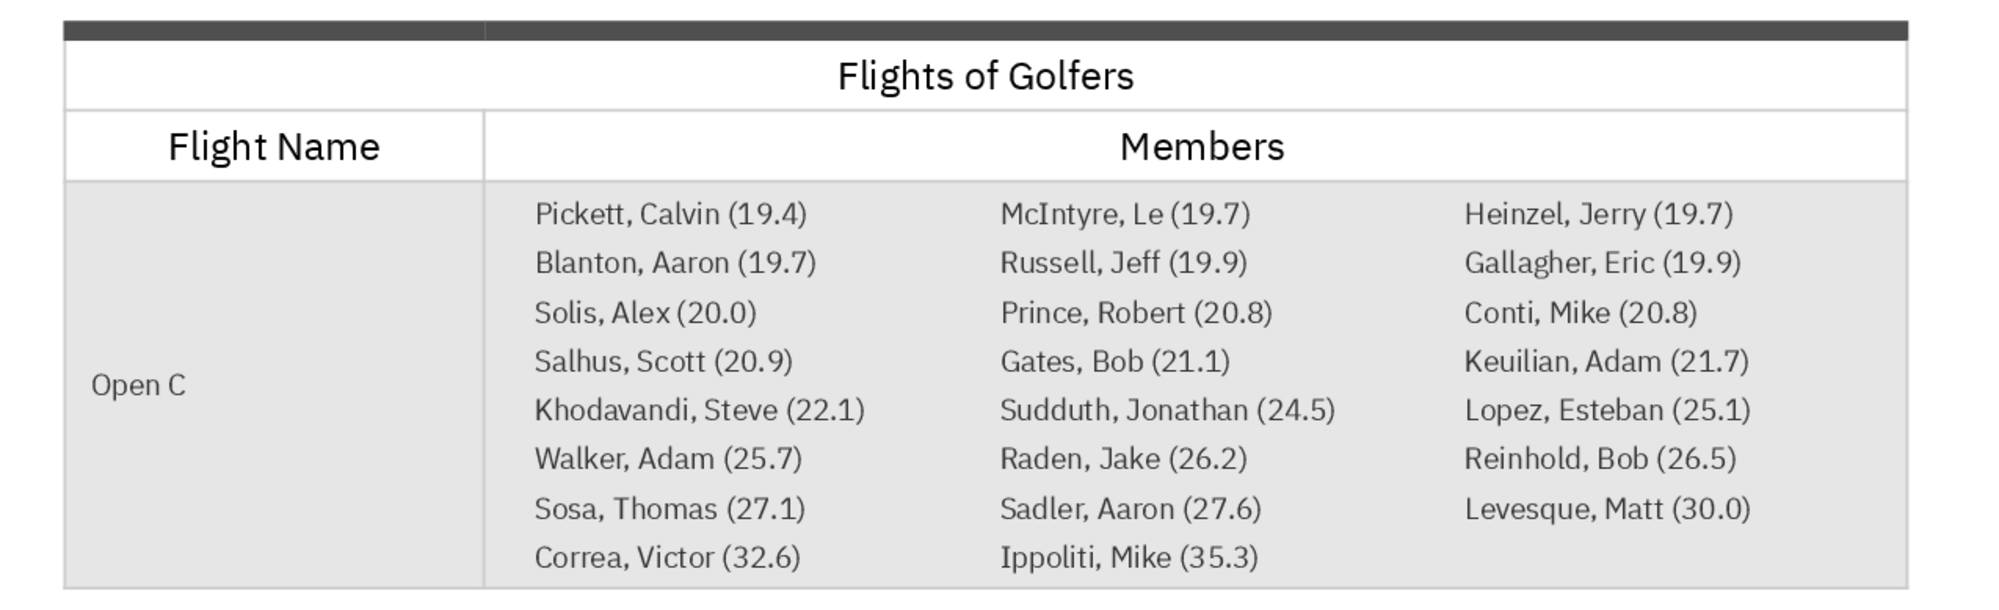Screen dimensions: 1999x610
Task: Click Gates, Bob (21.1) entry
Action: coord(1115,361)
